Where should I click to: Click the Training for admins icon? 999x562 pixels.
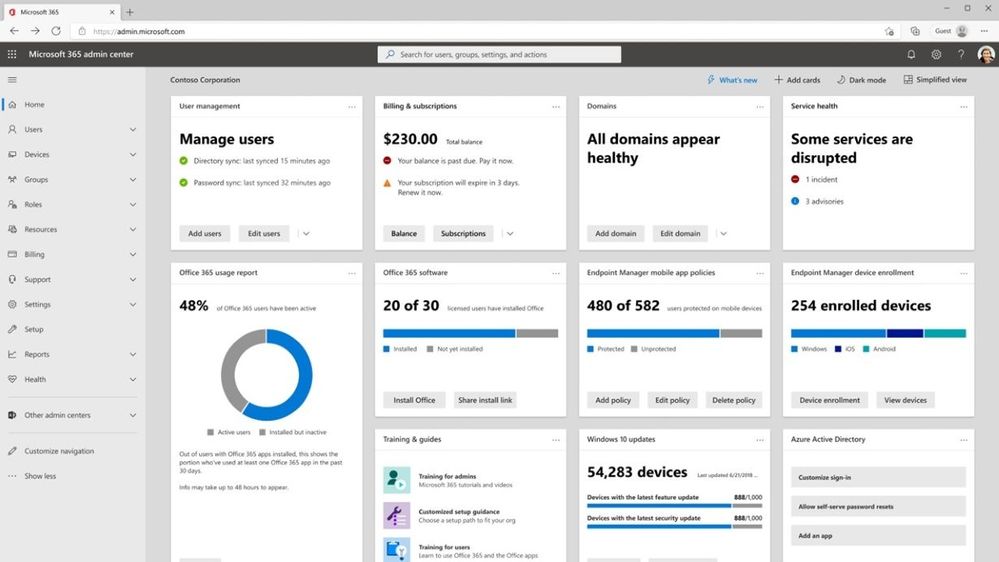396,480
